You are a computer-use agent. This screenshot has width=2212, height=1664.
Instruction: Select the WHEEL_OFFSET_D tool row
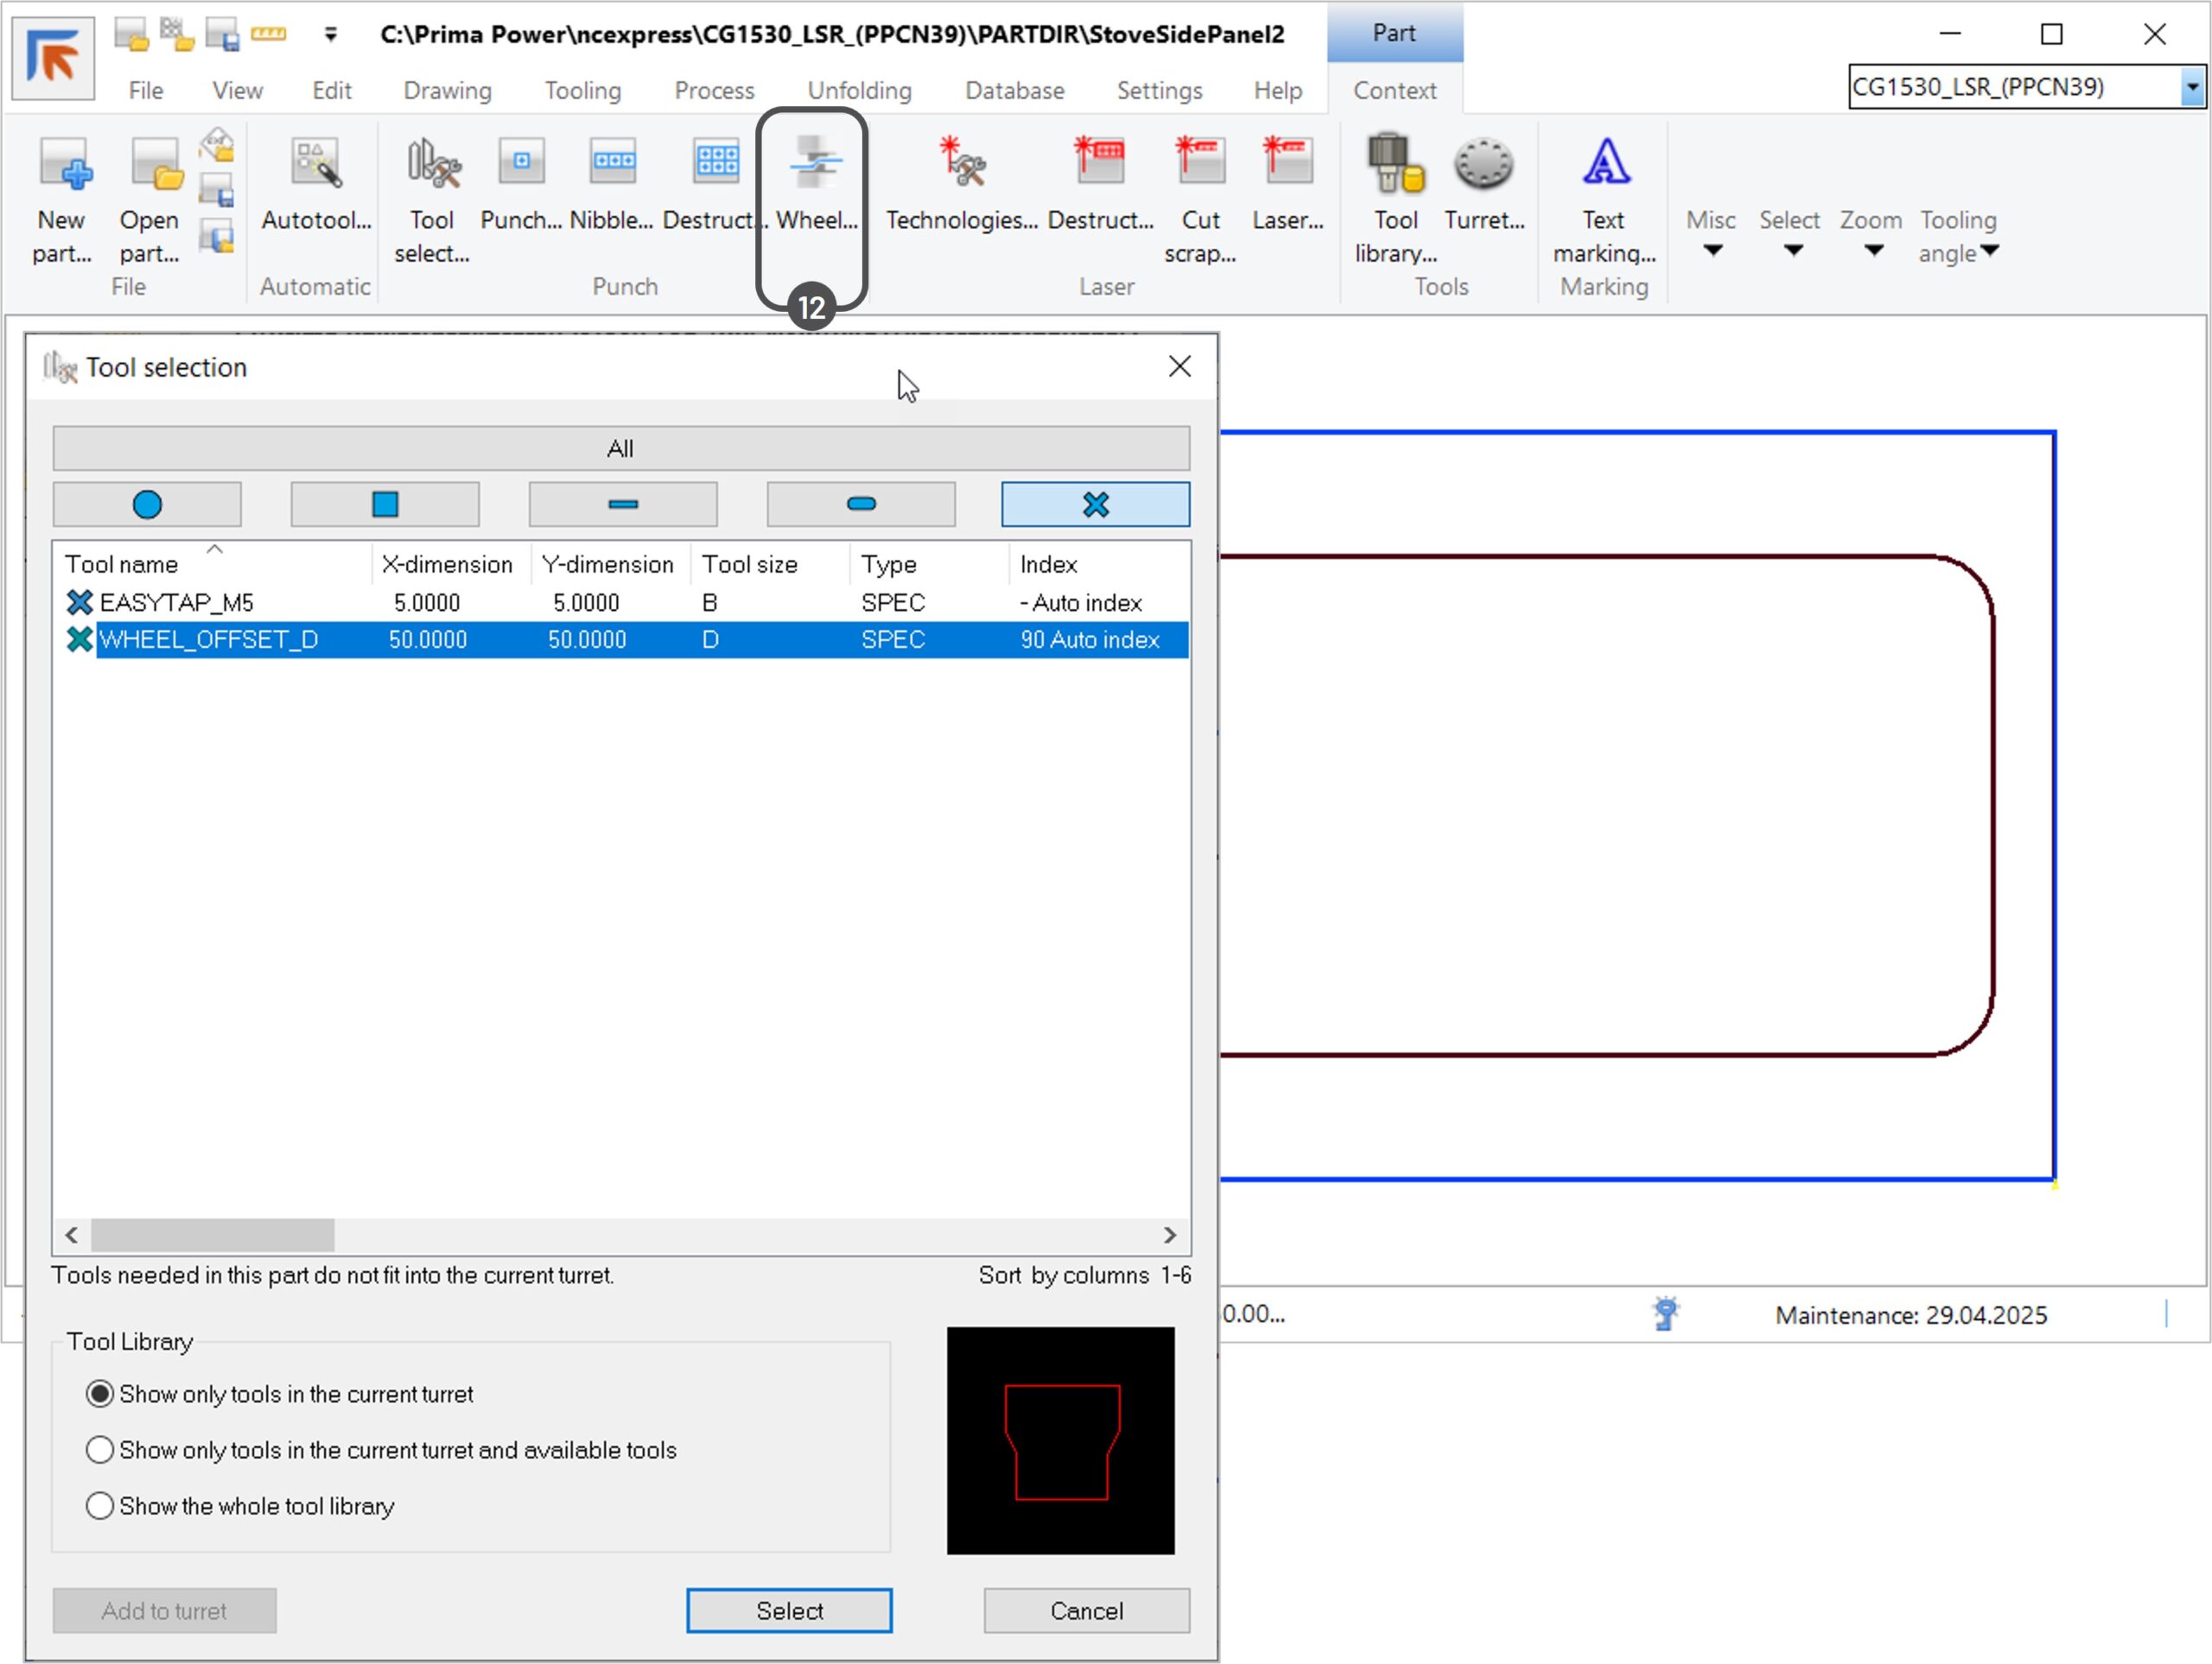(x=623, y=640)
